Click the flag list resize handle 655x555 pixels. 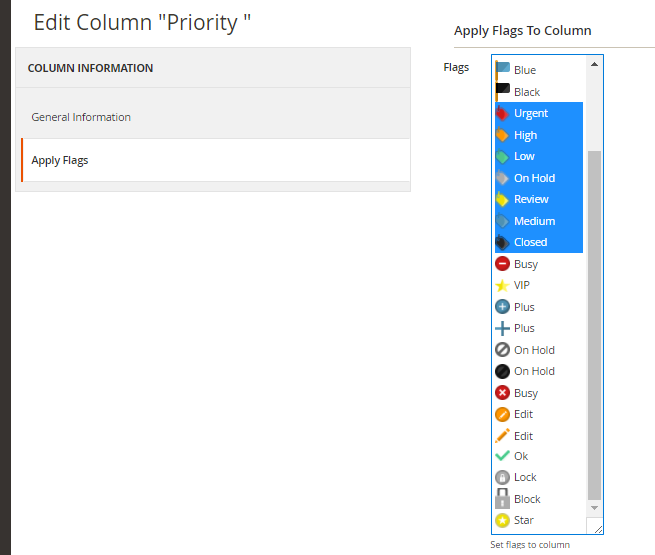(x=597, y=529)
